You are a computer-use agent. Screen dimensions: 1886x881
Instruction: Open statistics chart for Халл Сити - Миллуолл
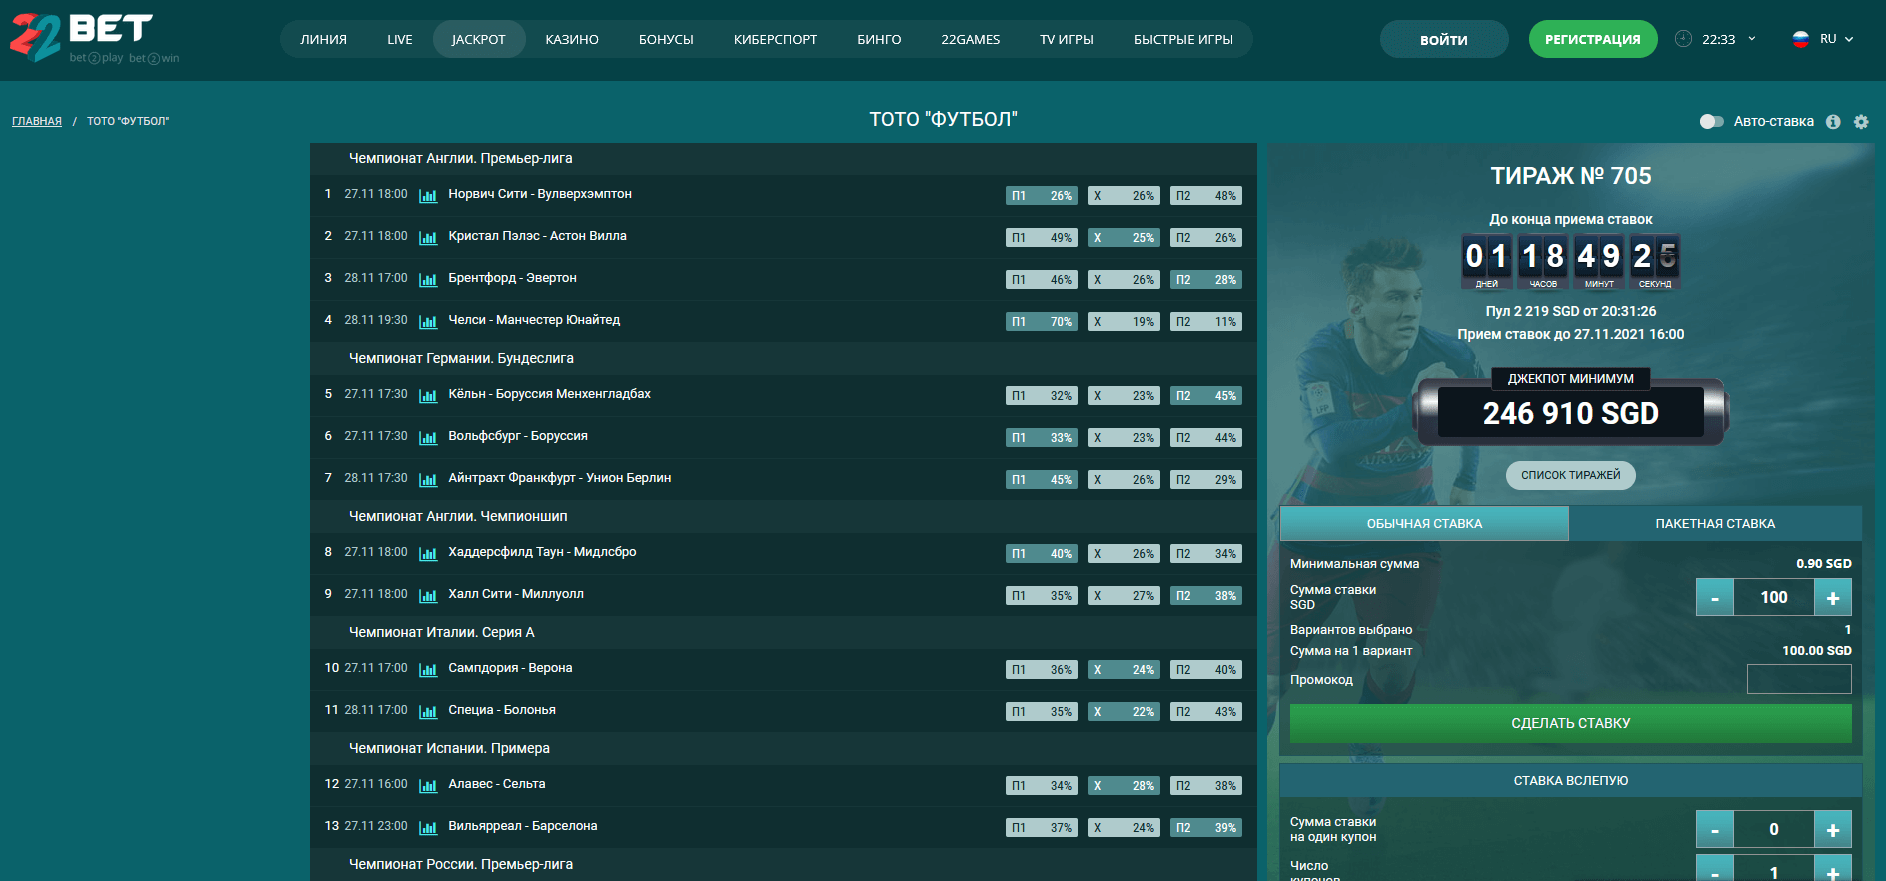[428, 596]
